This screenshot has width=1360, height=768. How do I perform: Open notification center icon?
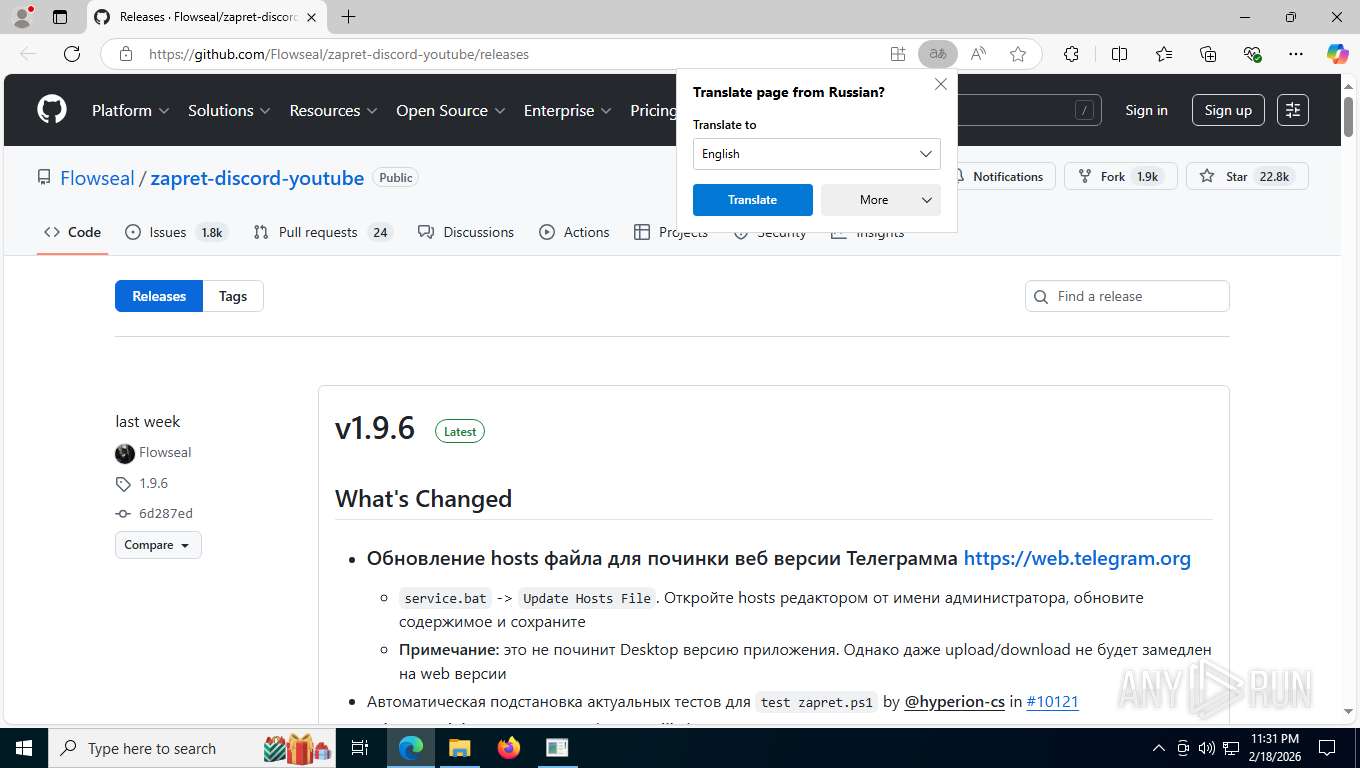click(1327, 748)
